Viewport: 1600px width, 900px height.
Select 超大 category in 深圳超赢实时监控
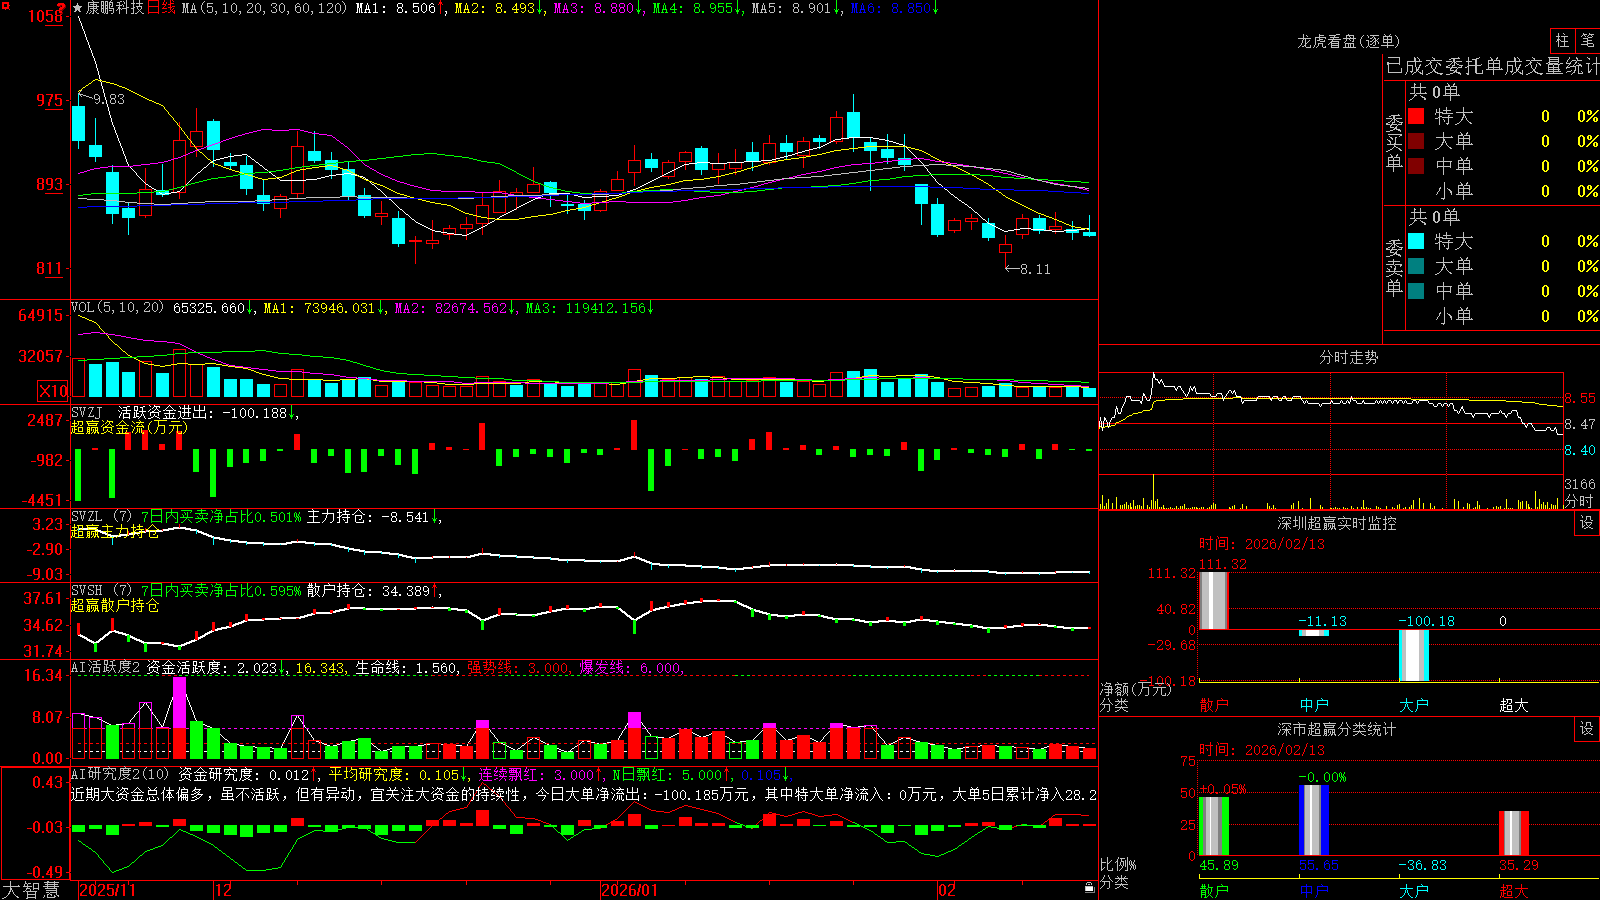coord(1514,705)
